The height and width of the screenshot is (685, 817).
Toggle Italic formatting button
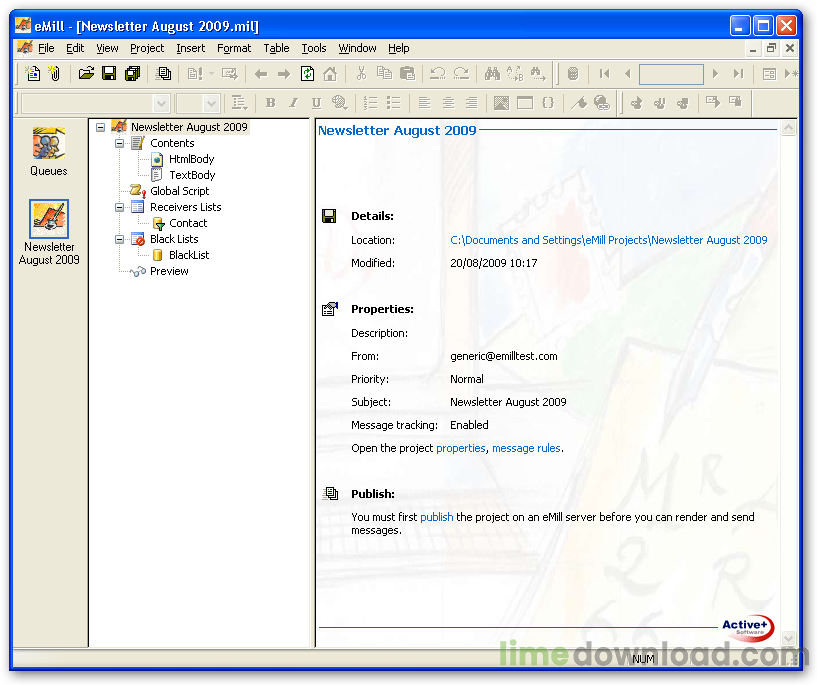[x=293, y=103]
